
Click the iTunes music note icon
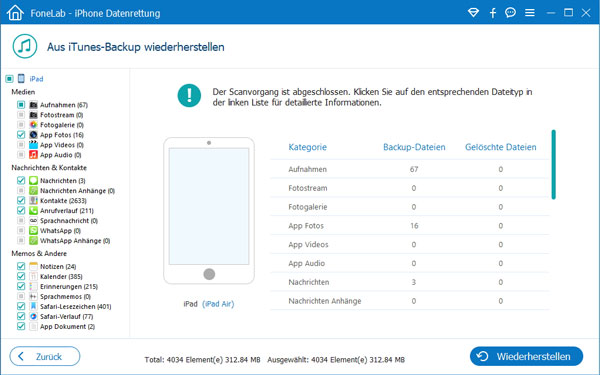(x=25, y=46)
